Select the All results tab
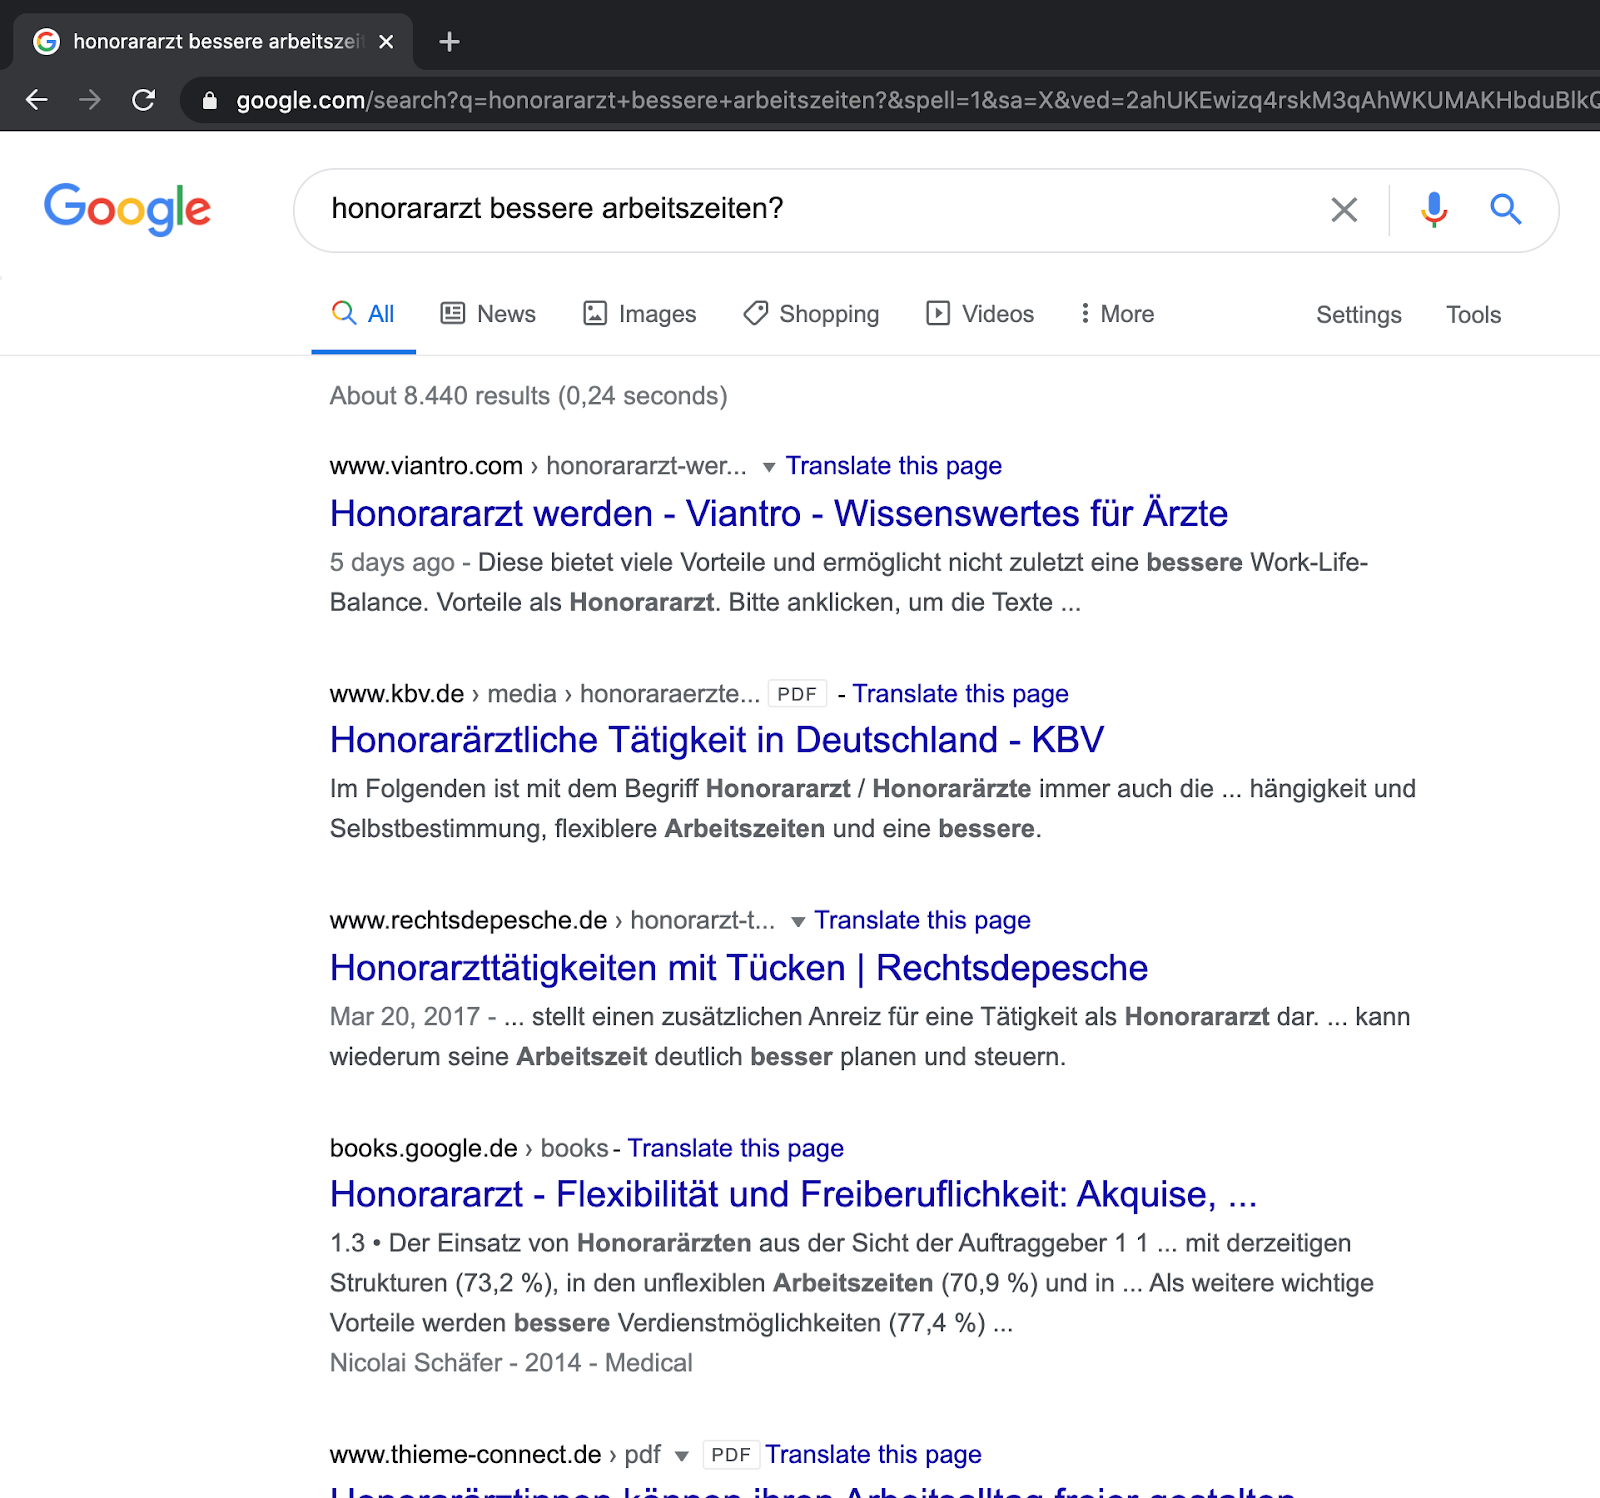Image resolution: width=1600 pixels, height=1498 pixels. [363, 314]
